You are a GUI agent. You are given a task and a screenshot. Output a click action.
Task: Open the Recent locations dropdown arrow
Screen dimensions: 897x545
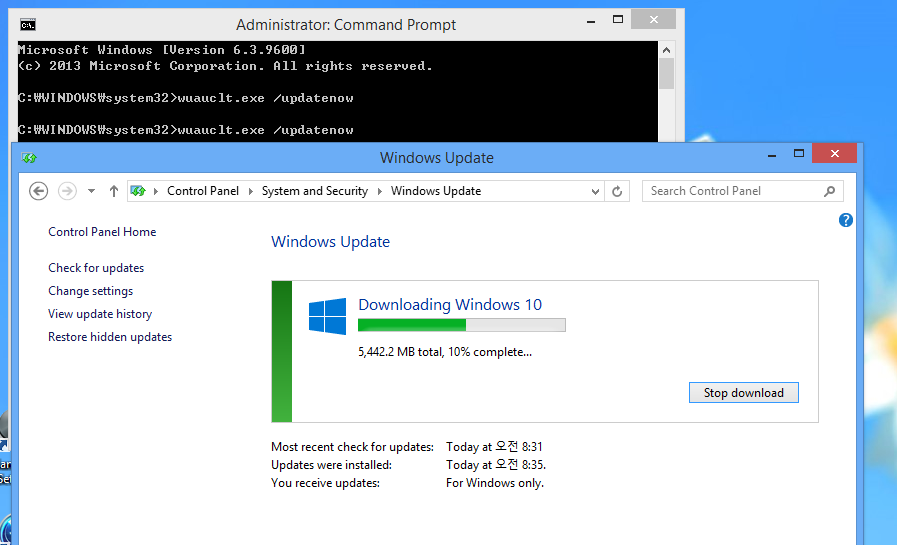click(92, 191)
